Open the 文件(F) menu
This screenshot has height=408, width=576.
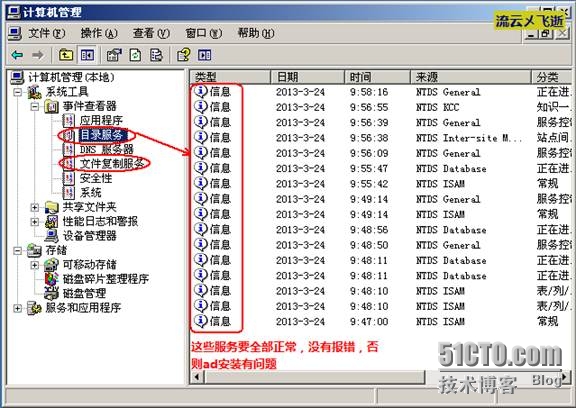[47, 33]
